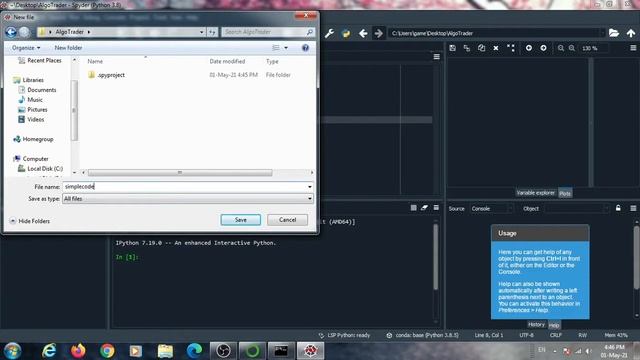Viewport: 640px width, 360px height.
Task: Open Plots pane options hamburger menu
Action: [x=633, y=48]
